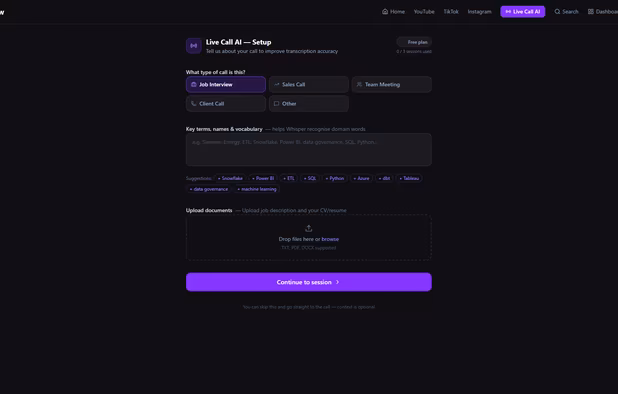Click the Free plan badge
618x394 pixels.
point(414,42)
